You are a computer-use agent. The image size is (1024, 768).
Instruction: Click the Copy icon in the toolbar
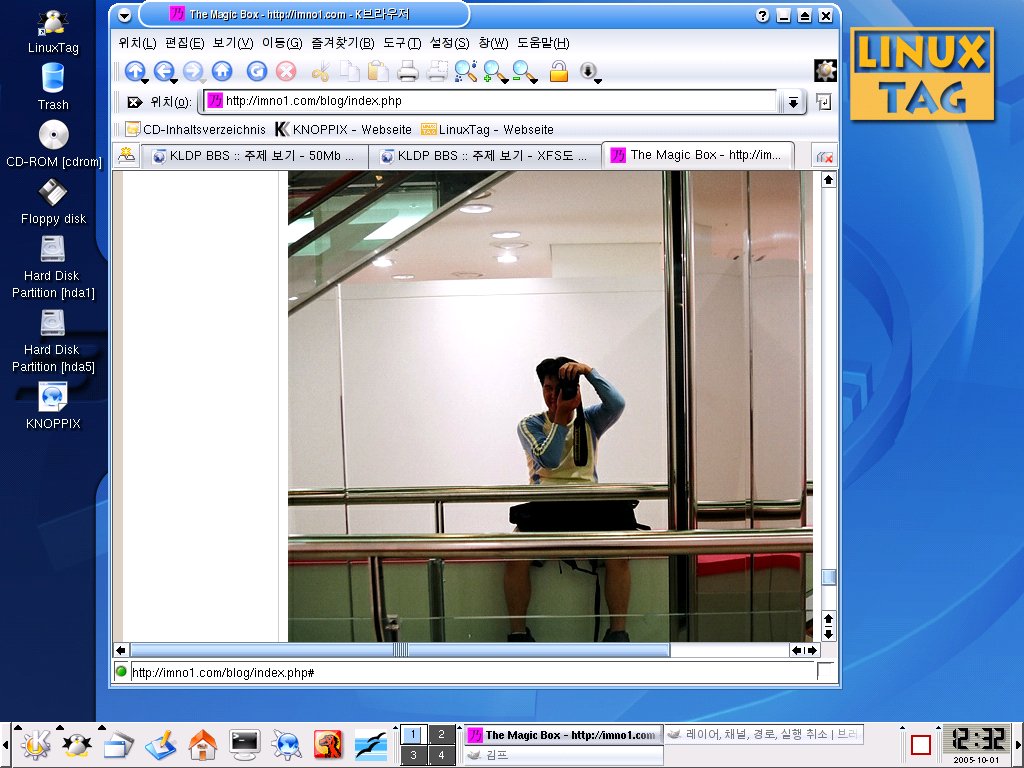(349, 71)
